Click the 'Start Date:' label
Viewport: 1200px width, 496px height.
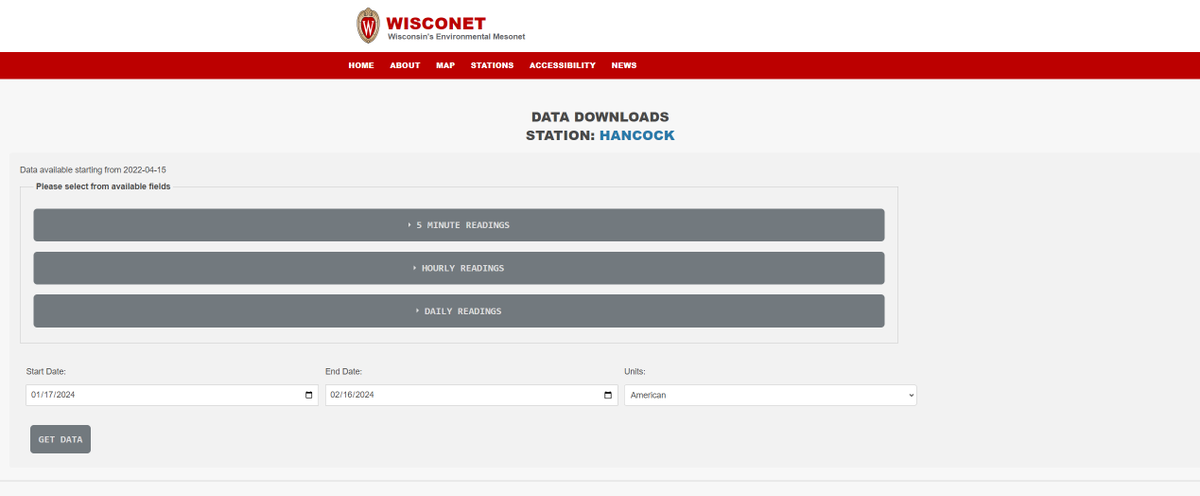pyautogui.click(x=46, y=372)
